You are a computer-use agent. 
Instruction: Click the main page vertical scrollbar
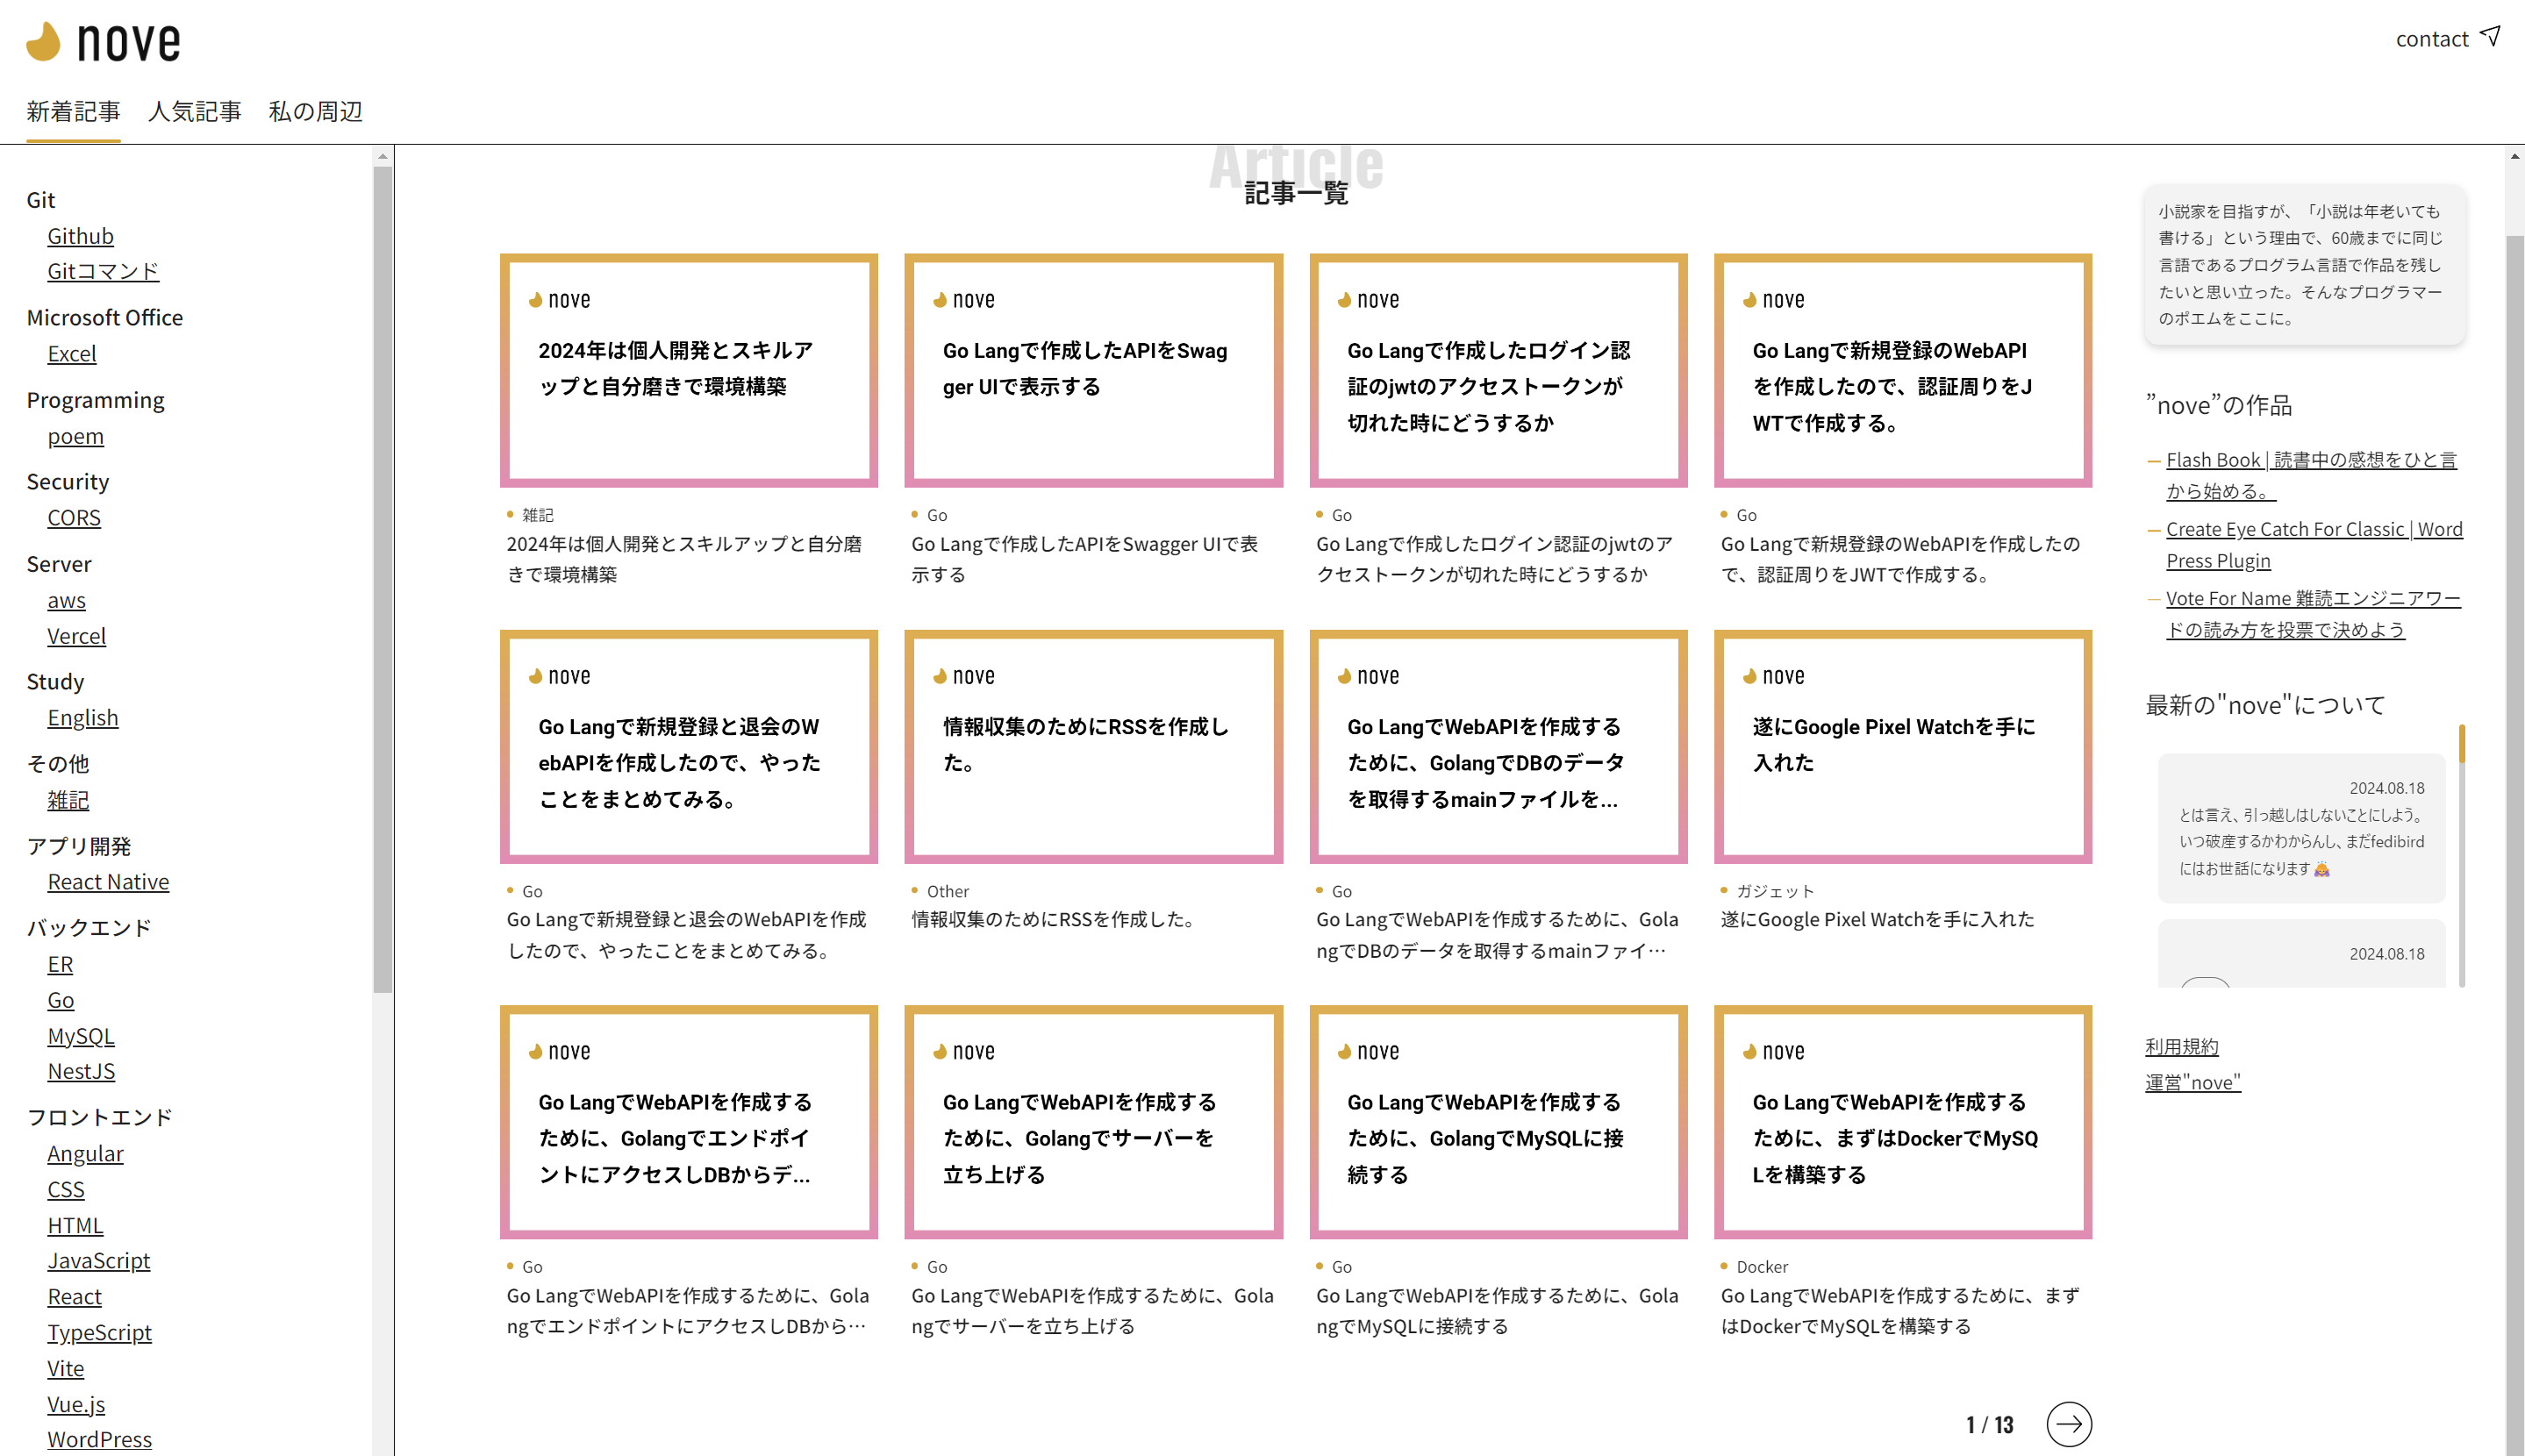tap(2514, 845)
